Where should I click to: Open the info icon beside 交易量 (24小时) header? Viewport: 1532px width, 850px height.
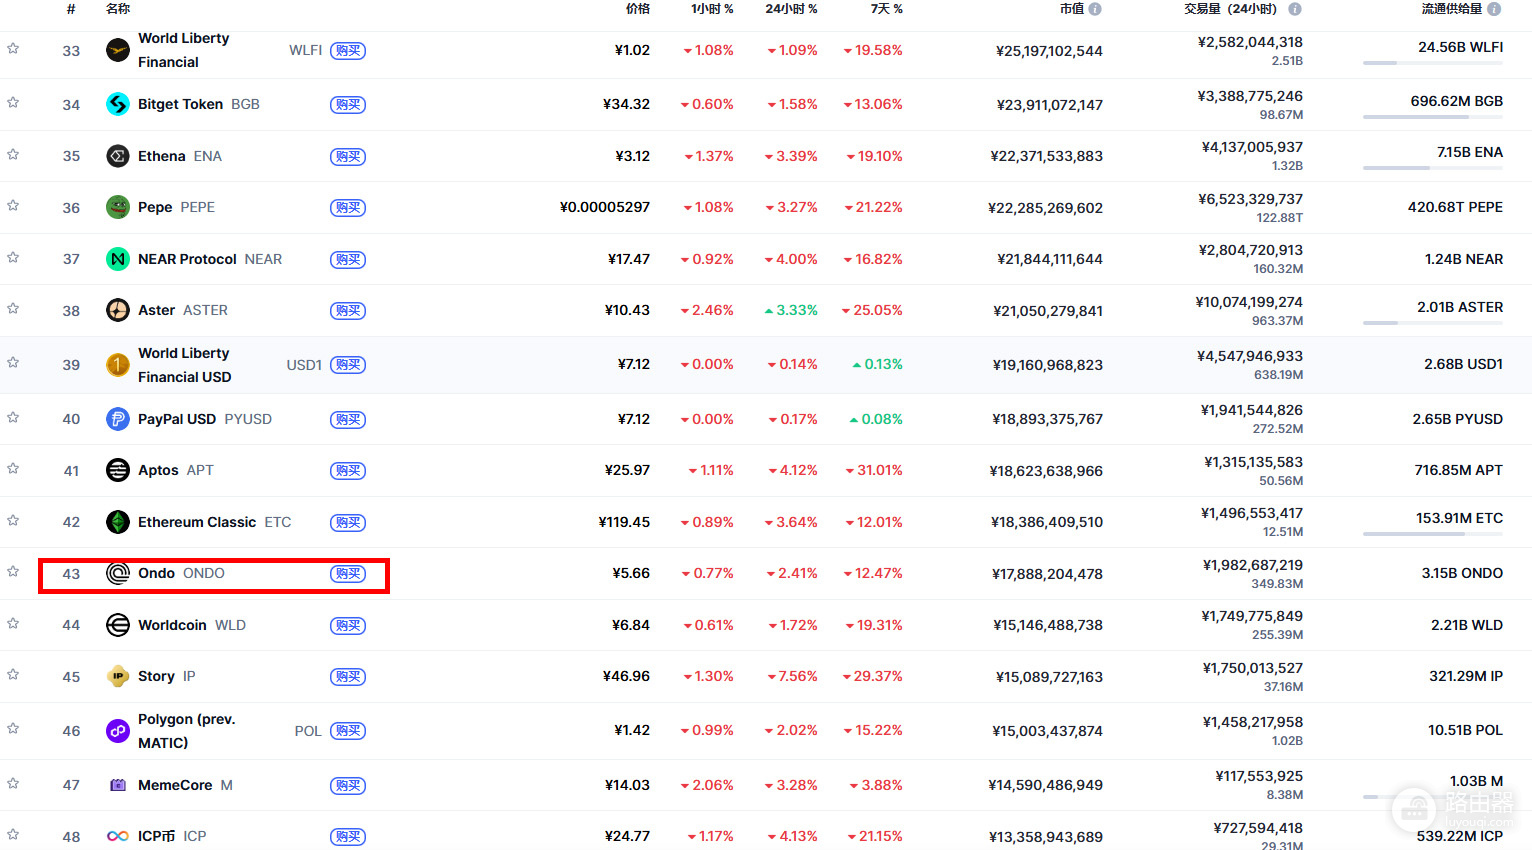tap(1295, 9)
